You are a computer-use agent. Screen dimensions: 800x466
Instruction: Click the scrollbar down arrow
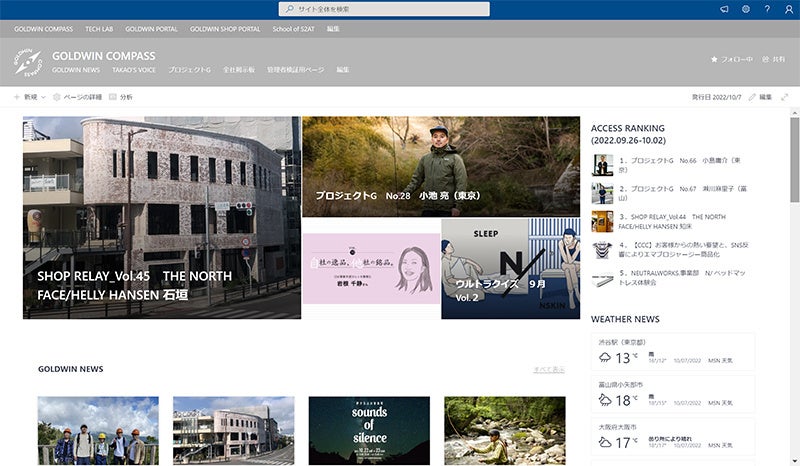[794, 461]
